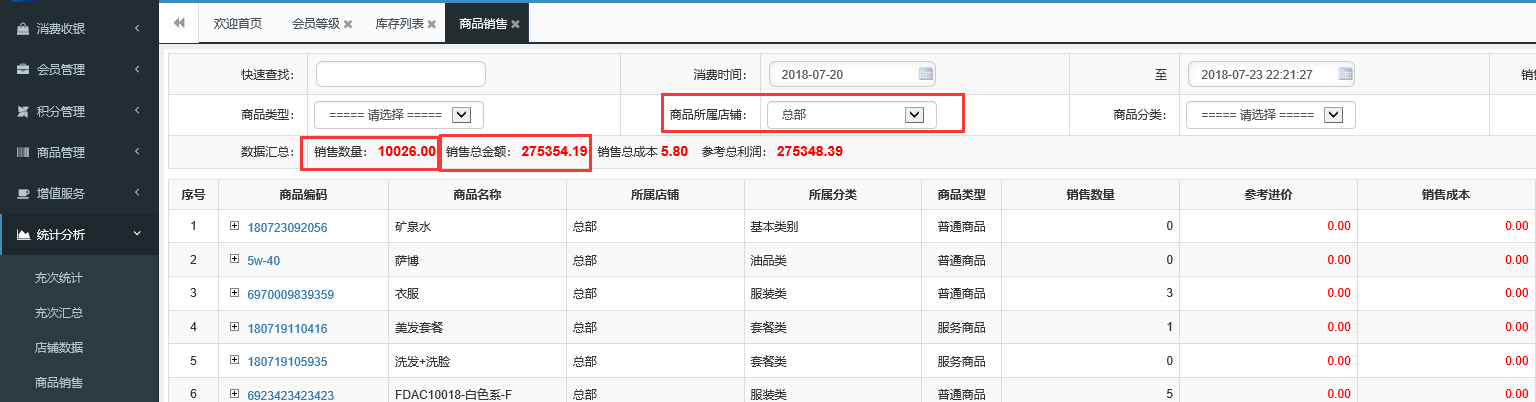
Task: Open product code 5w-40 link
Action: pos(264,260)
